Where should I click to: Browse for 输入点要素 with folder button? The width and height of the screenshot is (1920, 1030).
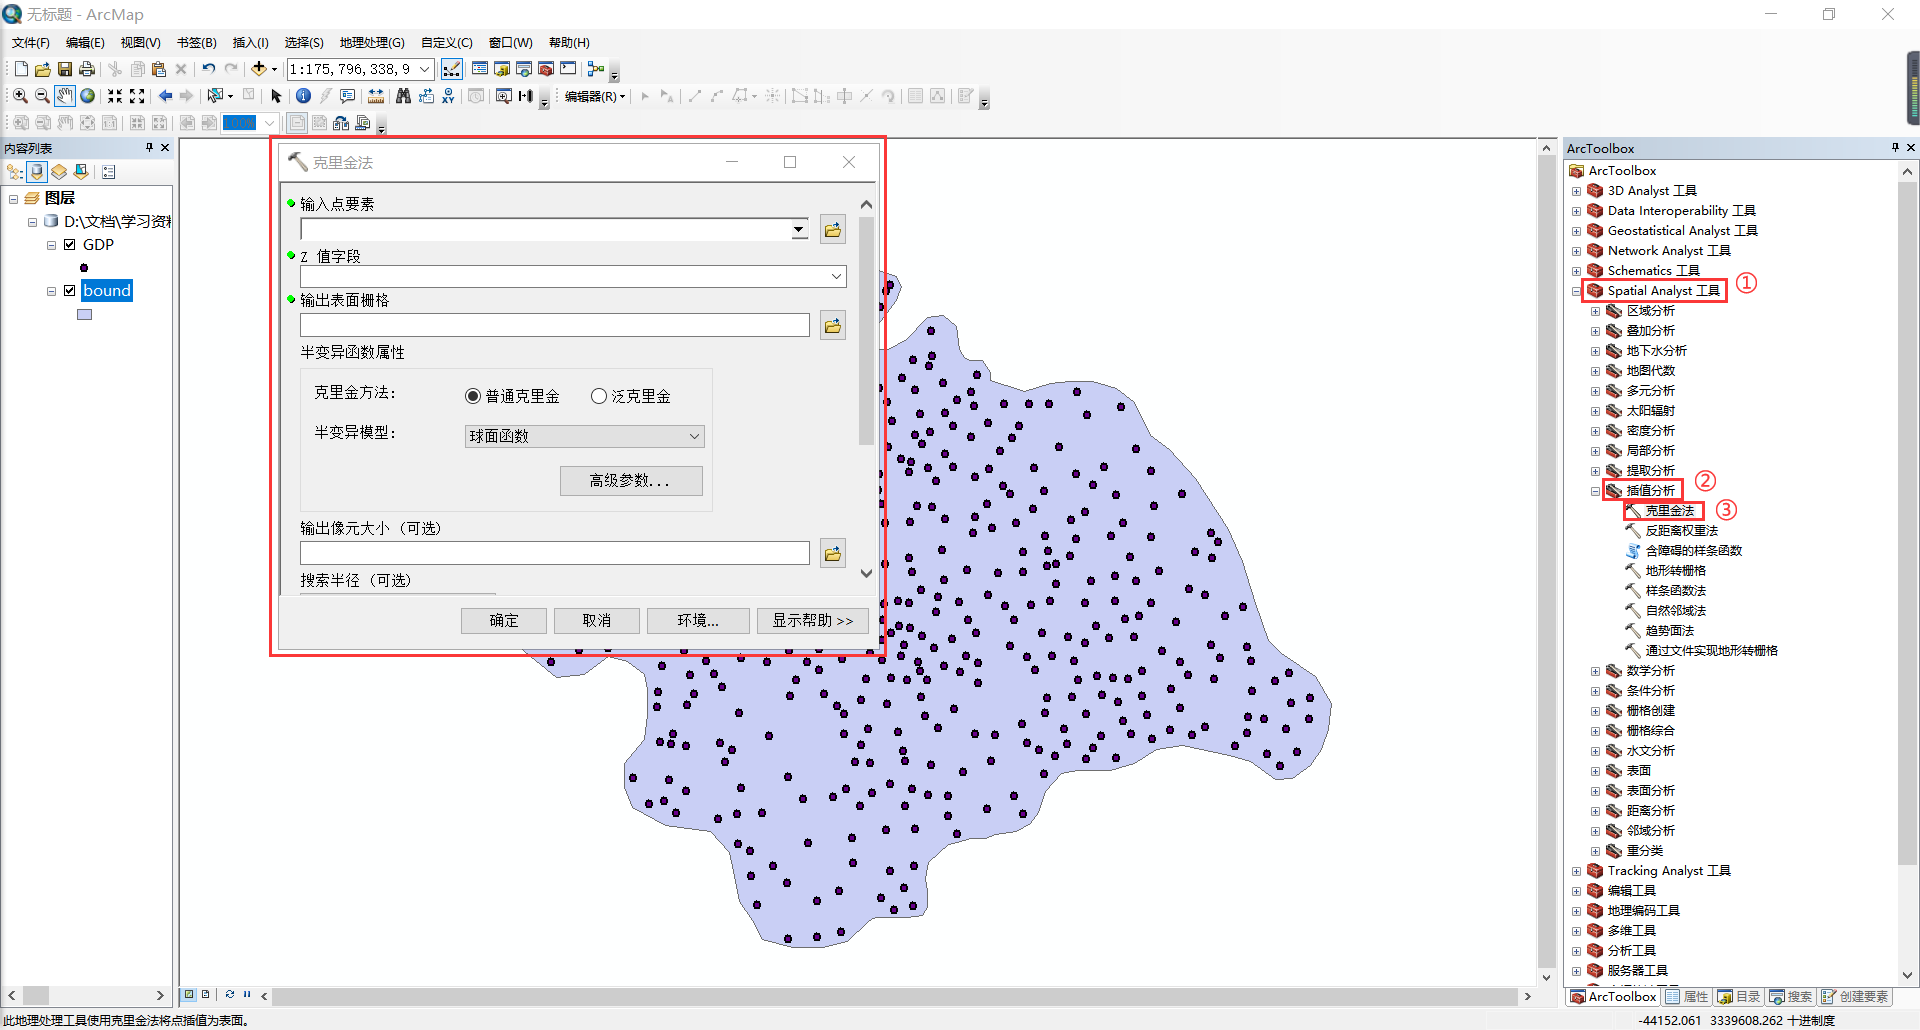[833, 229]
